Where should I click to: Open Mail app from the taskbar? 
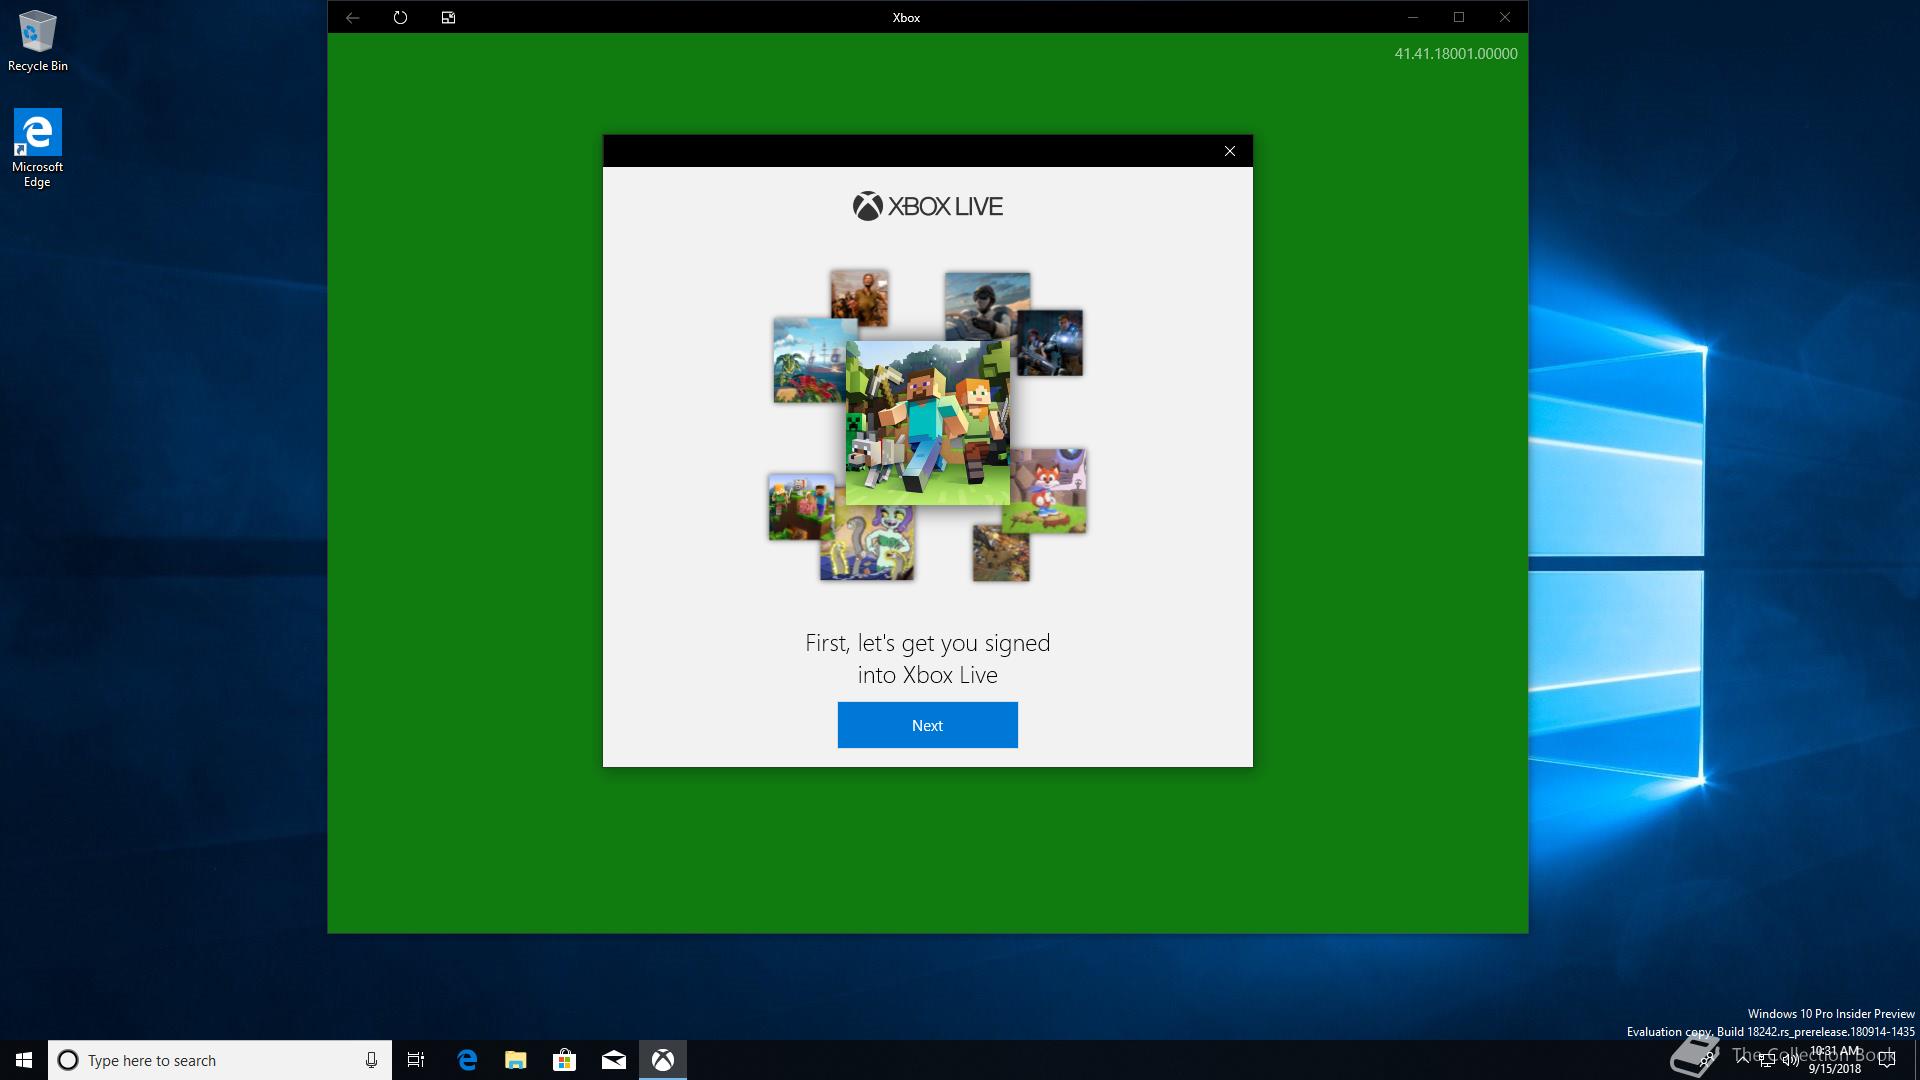pos(614,1060)
